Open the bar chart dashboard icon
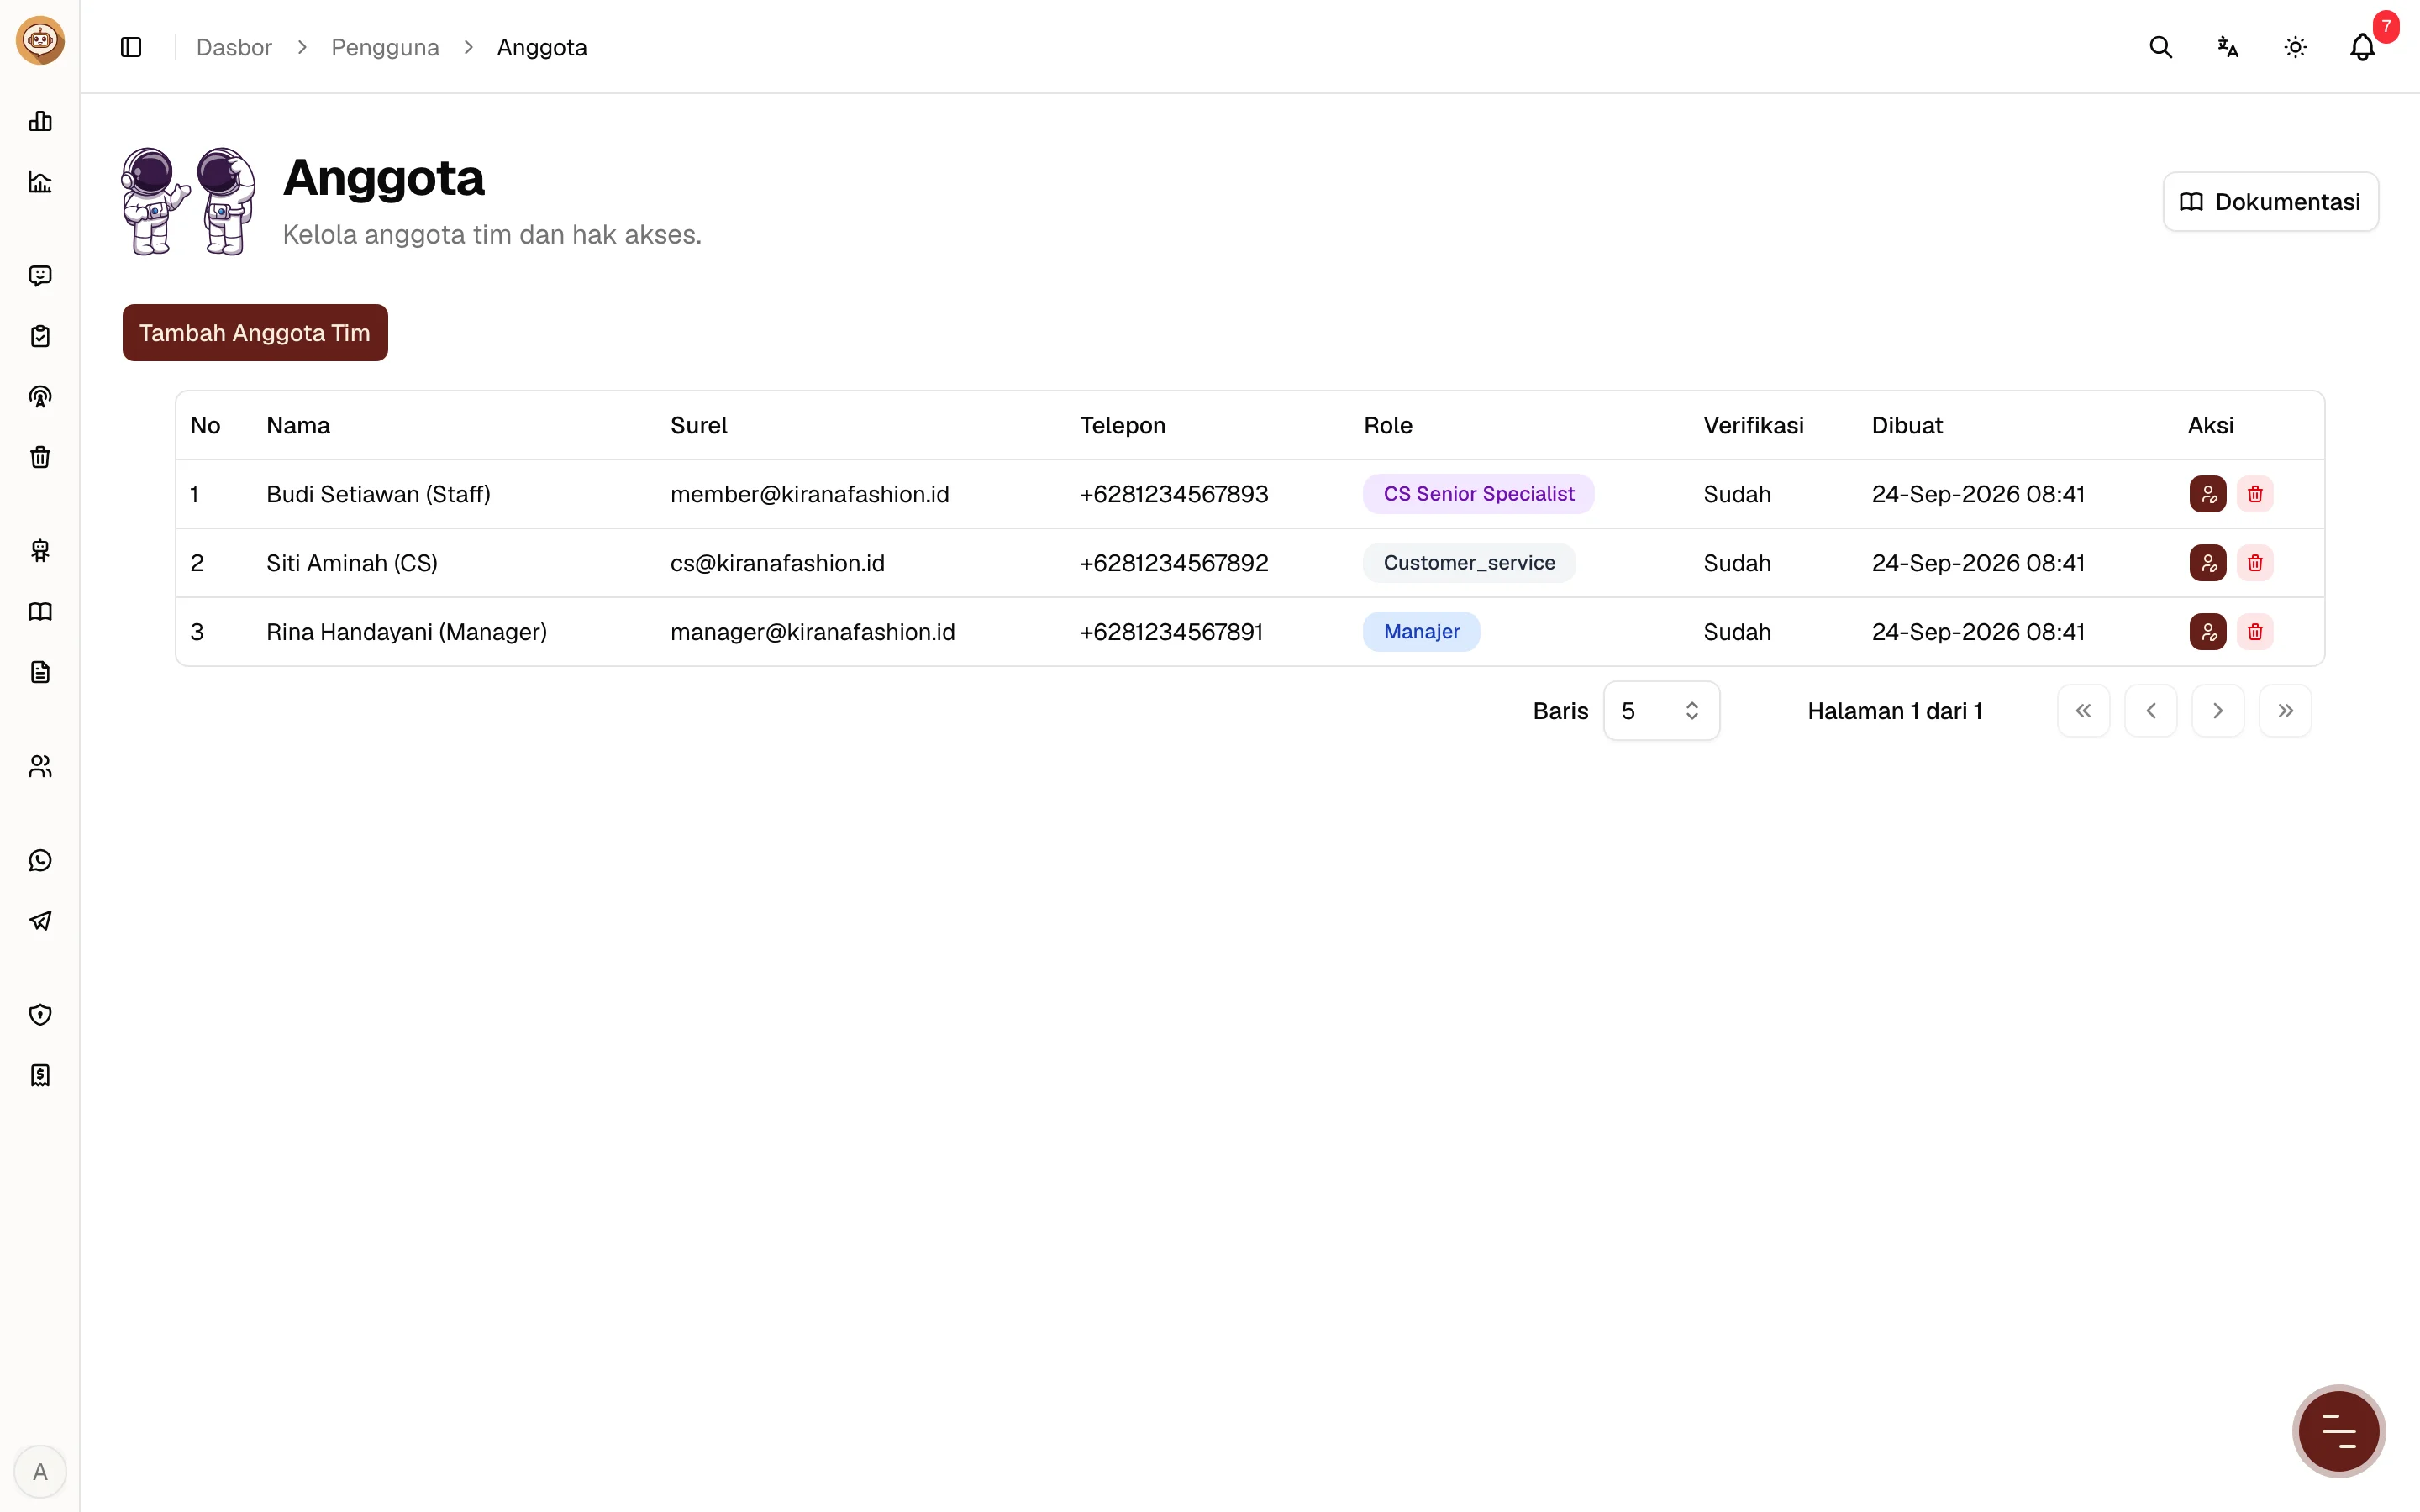 click(x=40, y=121)
